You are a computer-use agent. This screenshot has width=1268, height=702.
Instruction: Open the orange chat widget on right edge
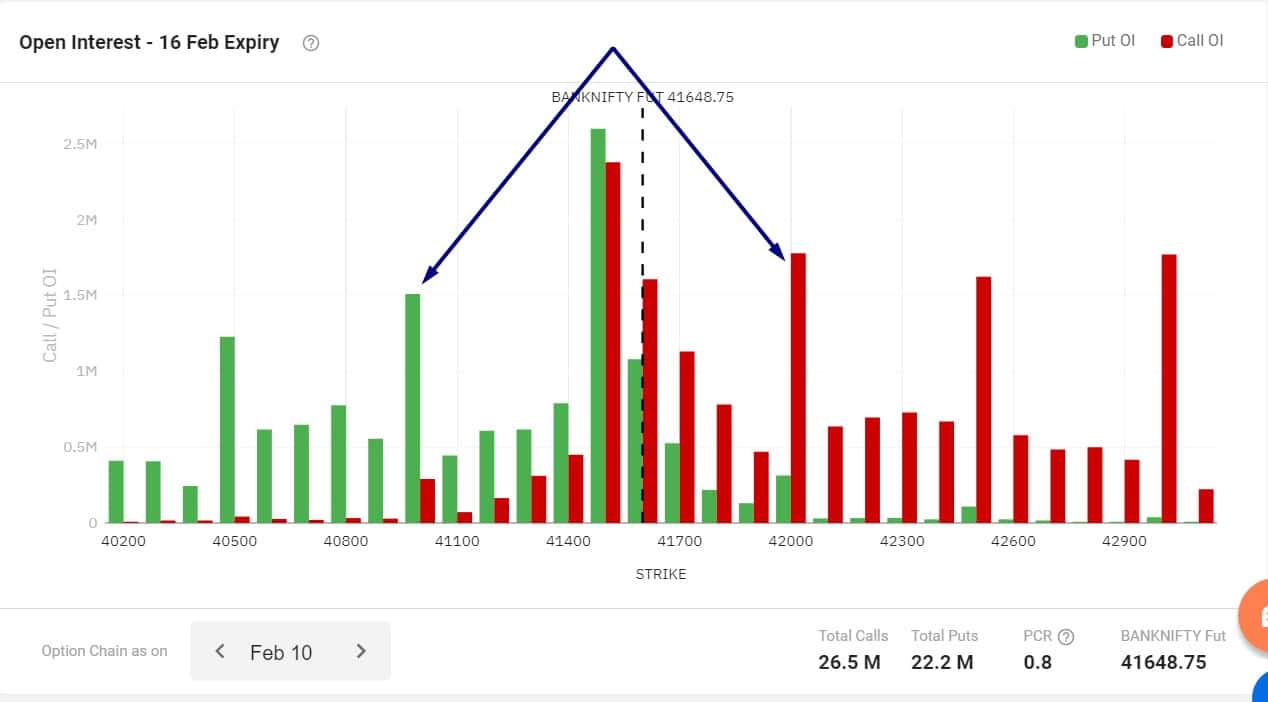pos(1256,613)
